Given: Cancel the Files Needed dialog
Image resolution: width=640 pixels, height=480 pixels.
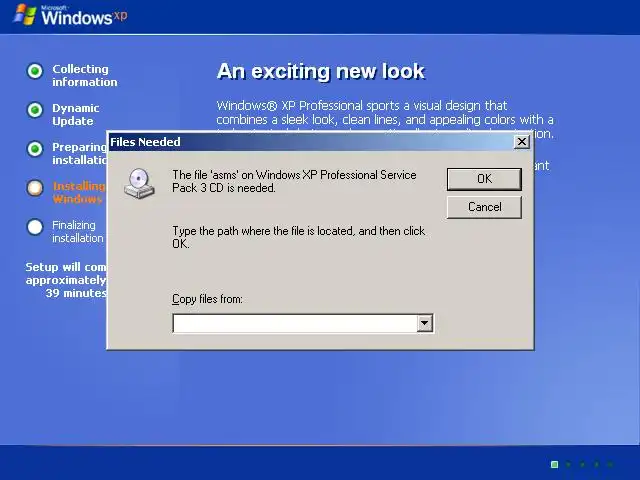Looking at the screenshot, I should 484,207.
